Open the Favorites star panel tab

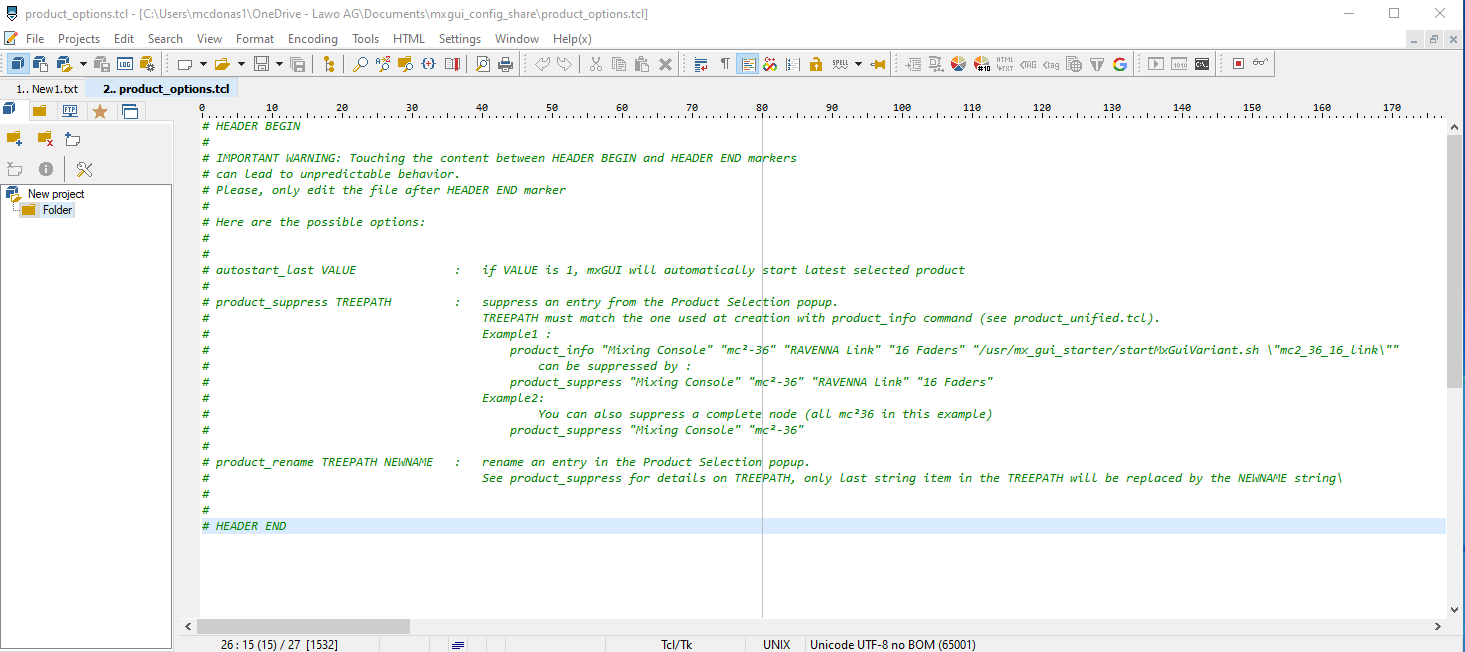click(100, 111)
